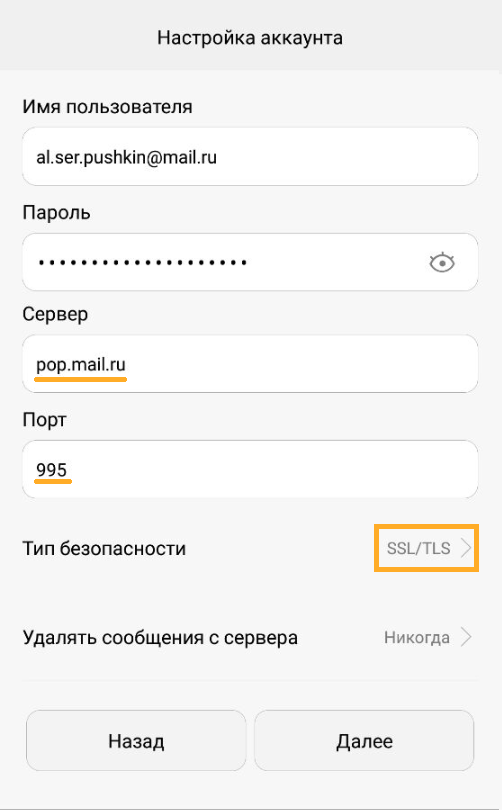Click the al.ser.pushkin@mail.ru username field
Screen dimensions: 502x810
[250, 157]
